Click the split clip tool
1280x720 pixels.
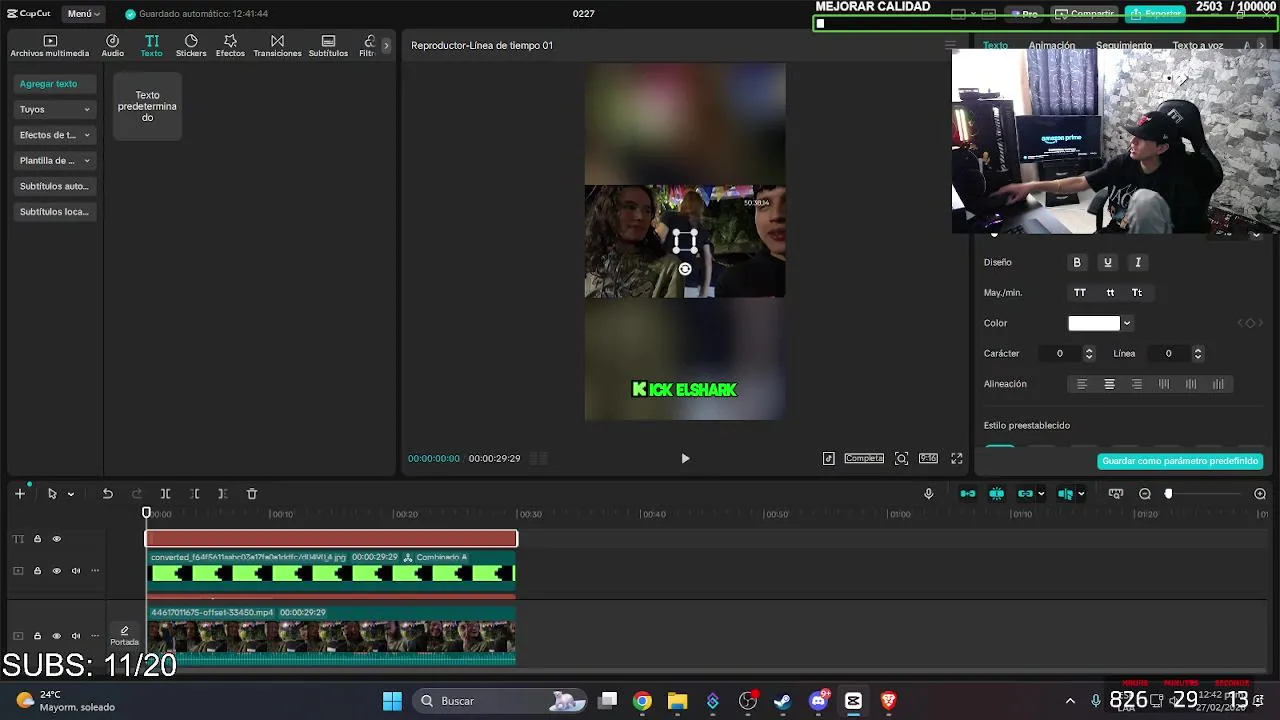(165, 494)
